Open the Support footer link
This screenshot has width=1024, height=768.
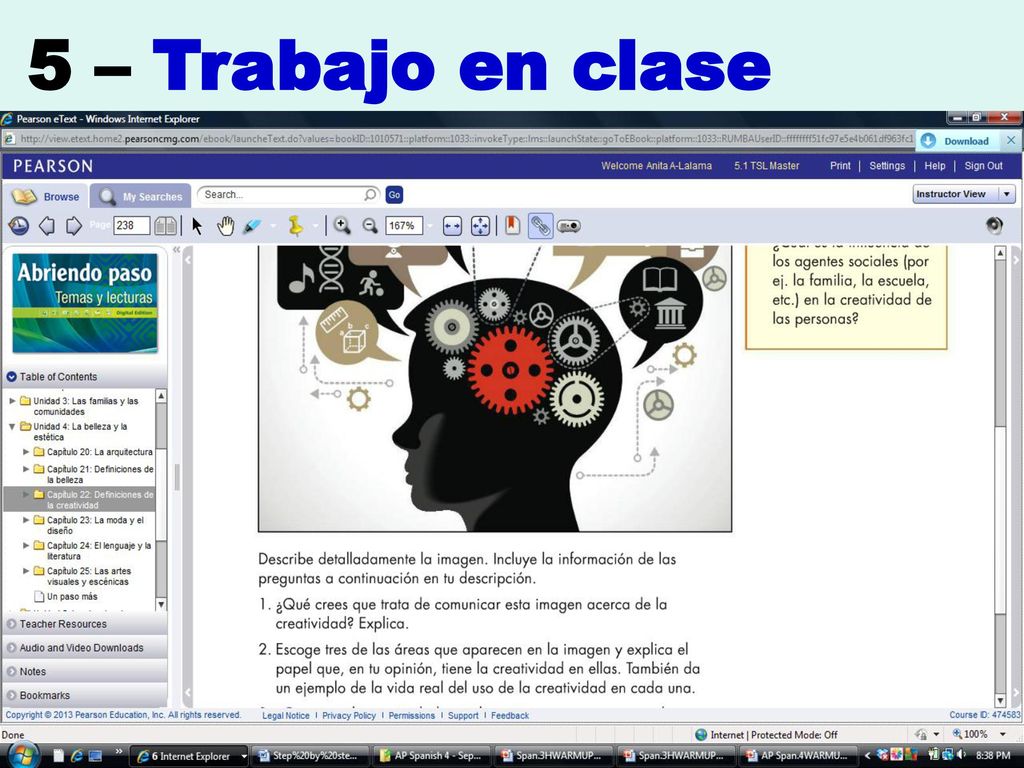[463, 716]
